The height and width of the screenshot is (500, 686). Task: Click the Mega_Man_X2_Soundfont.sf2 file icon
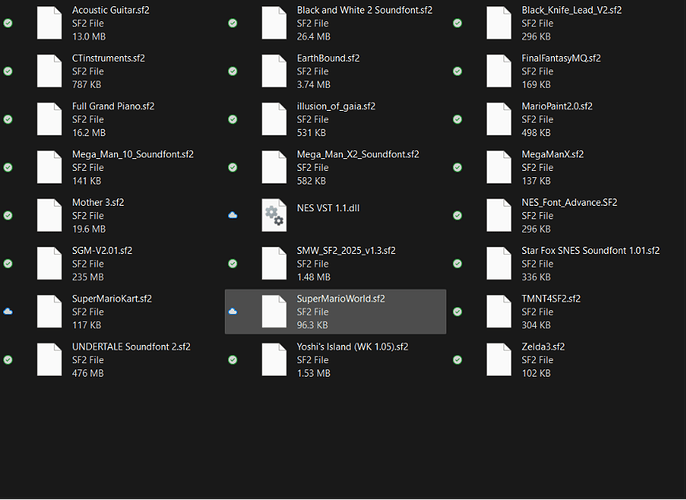[x=274, y=167]
